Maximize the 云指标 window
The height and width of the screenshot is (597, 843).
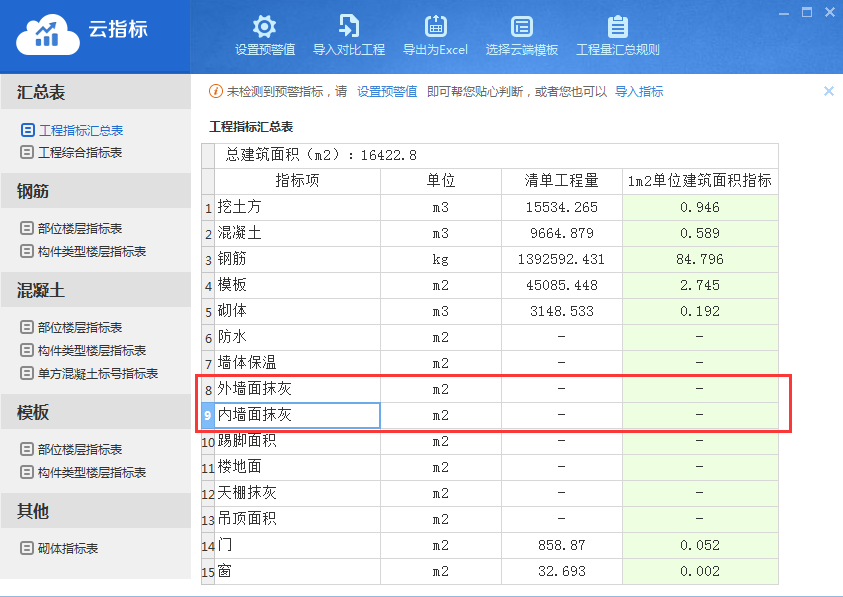click(x=807, y=12)
